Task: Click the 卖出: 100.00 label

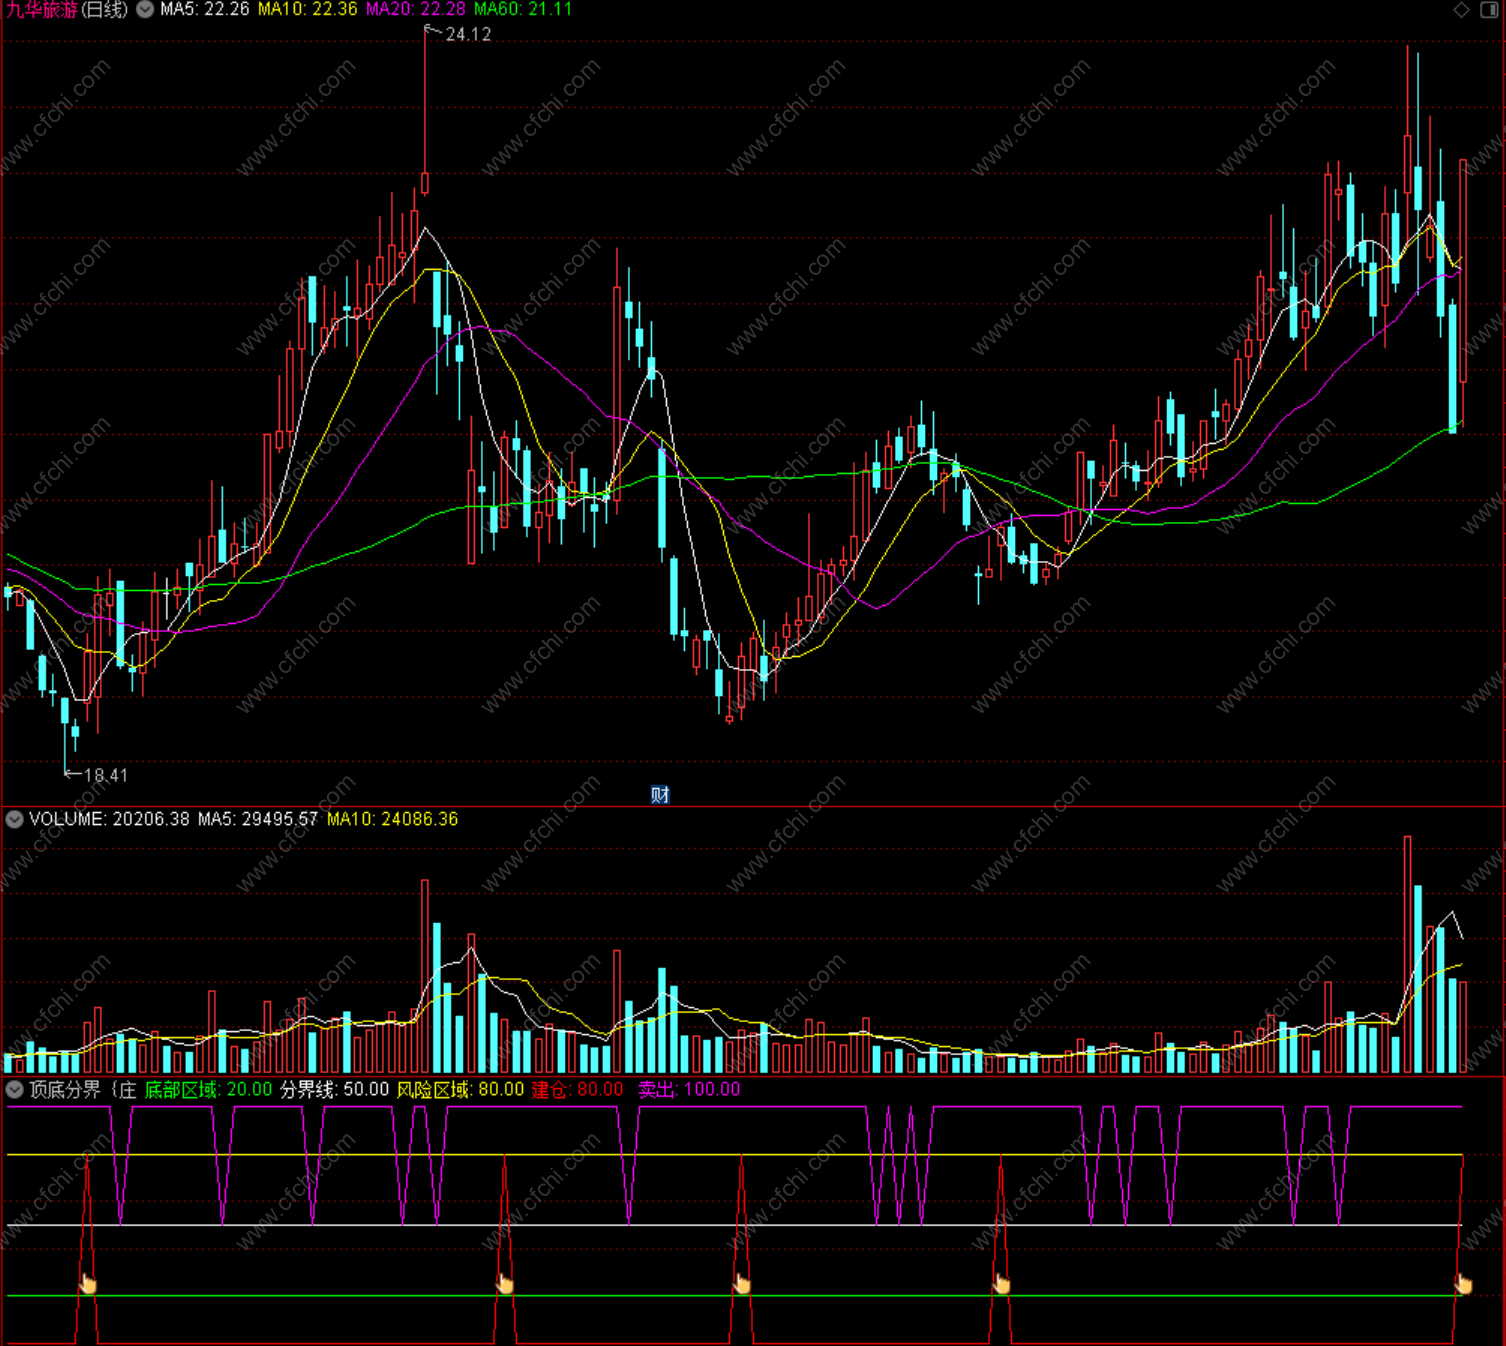Action: (x=689, y=1090)
